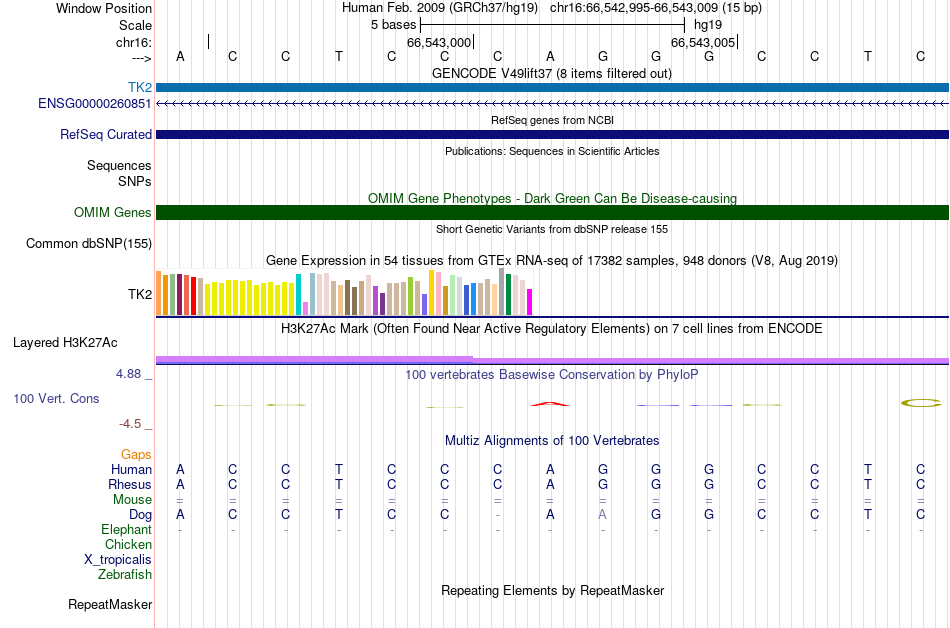
Task: Select the Sequences track label
Action: [x=119, y=165]
